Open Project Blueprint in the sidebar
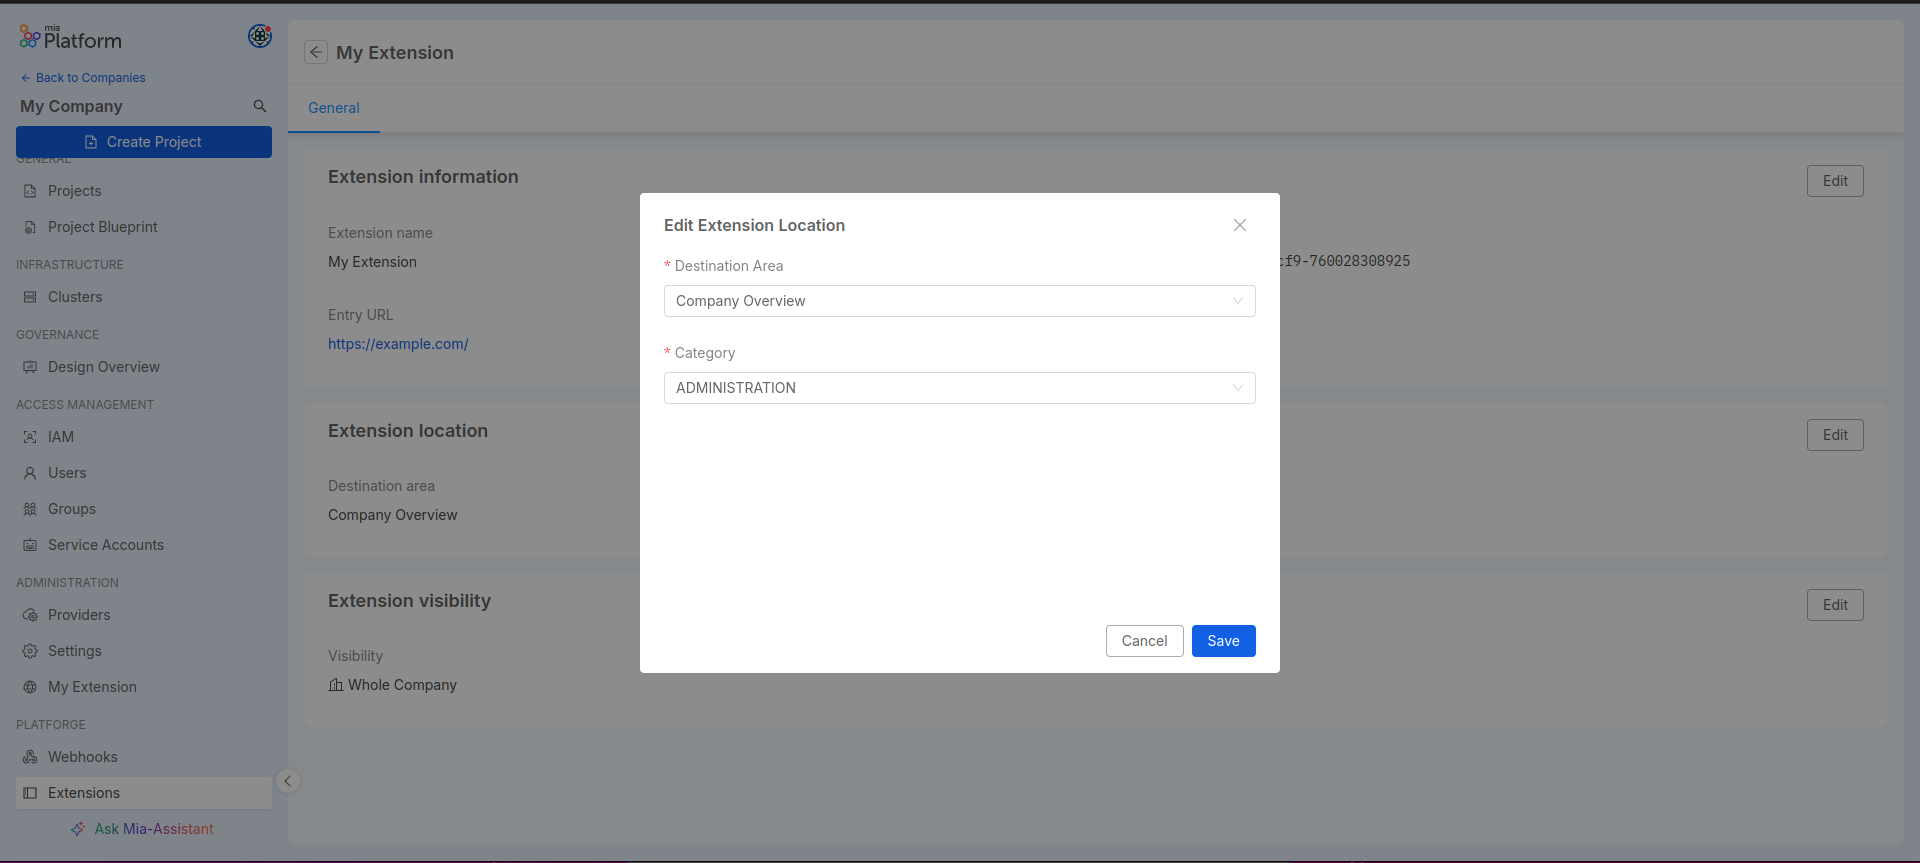The width and height of the screenshot is (1920, 863). coord(144,227)
